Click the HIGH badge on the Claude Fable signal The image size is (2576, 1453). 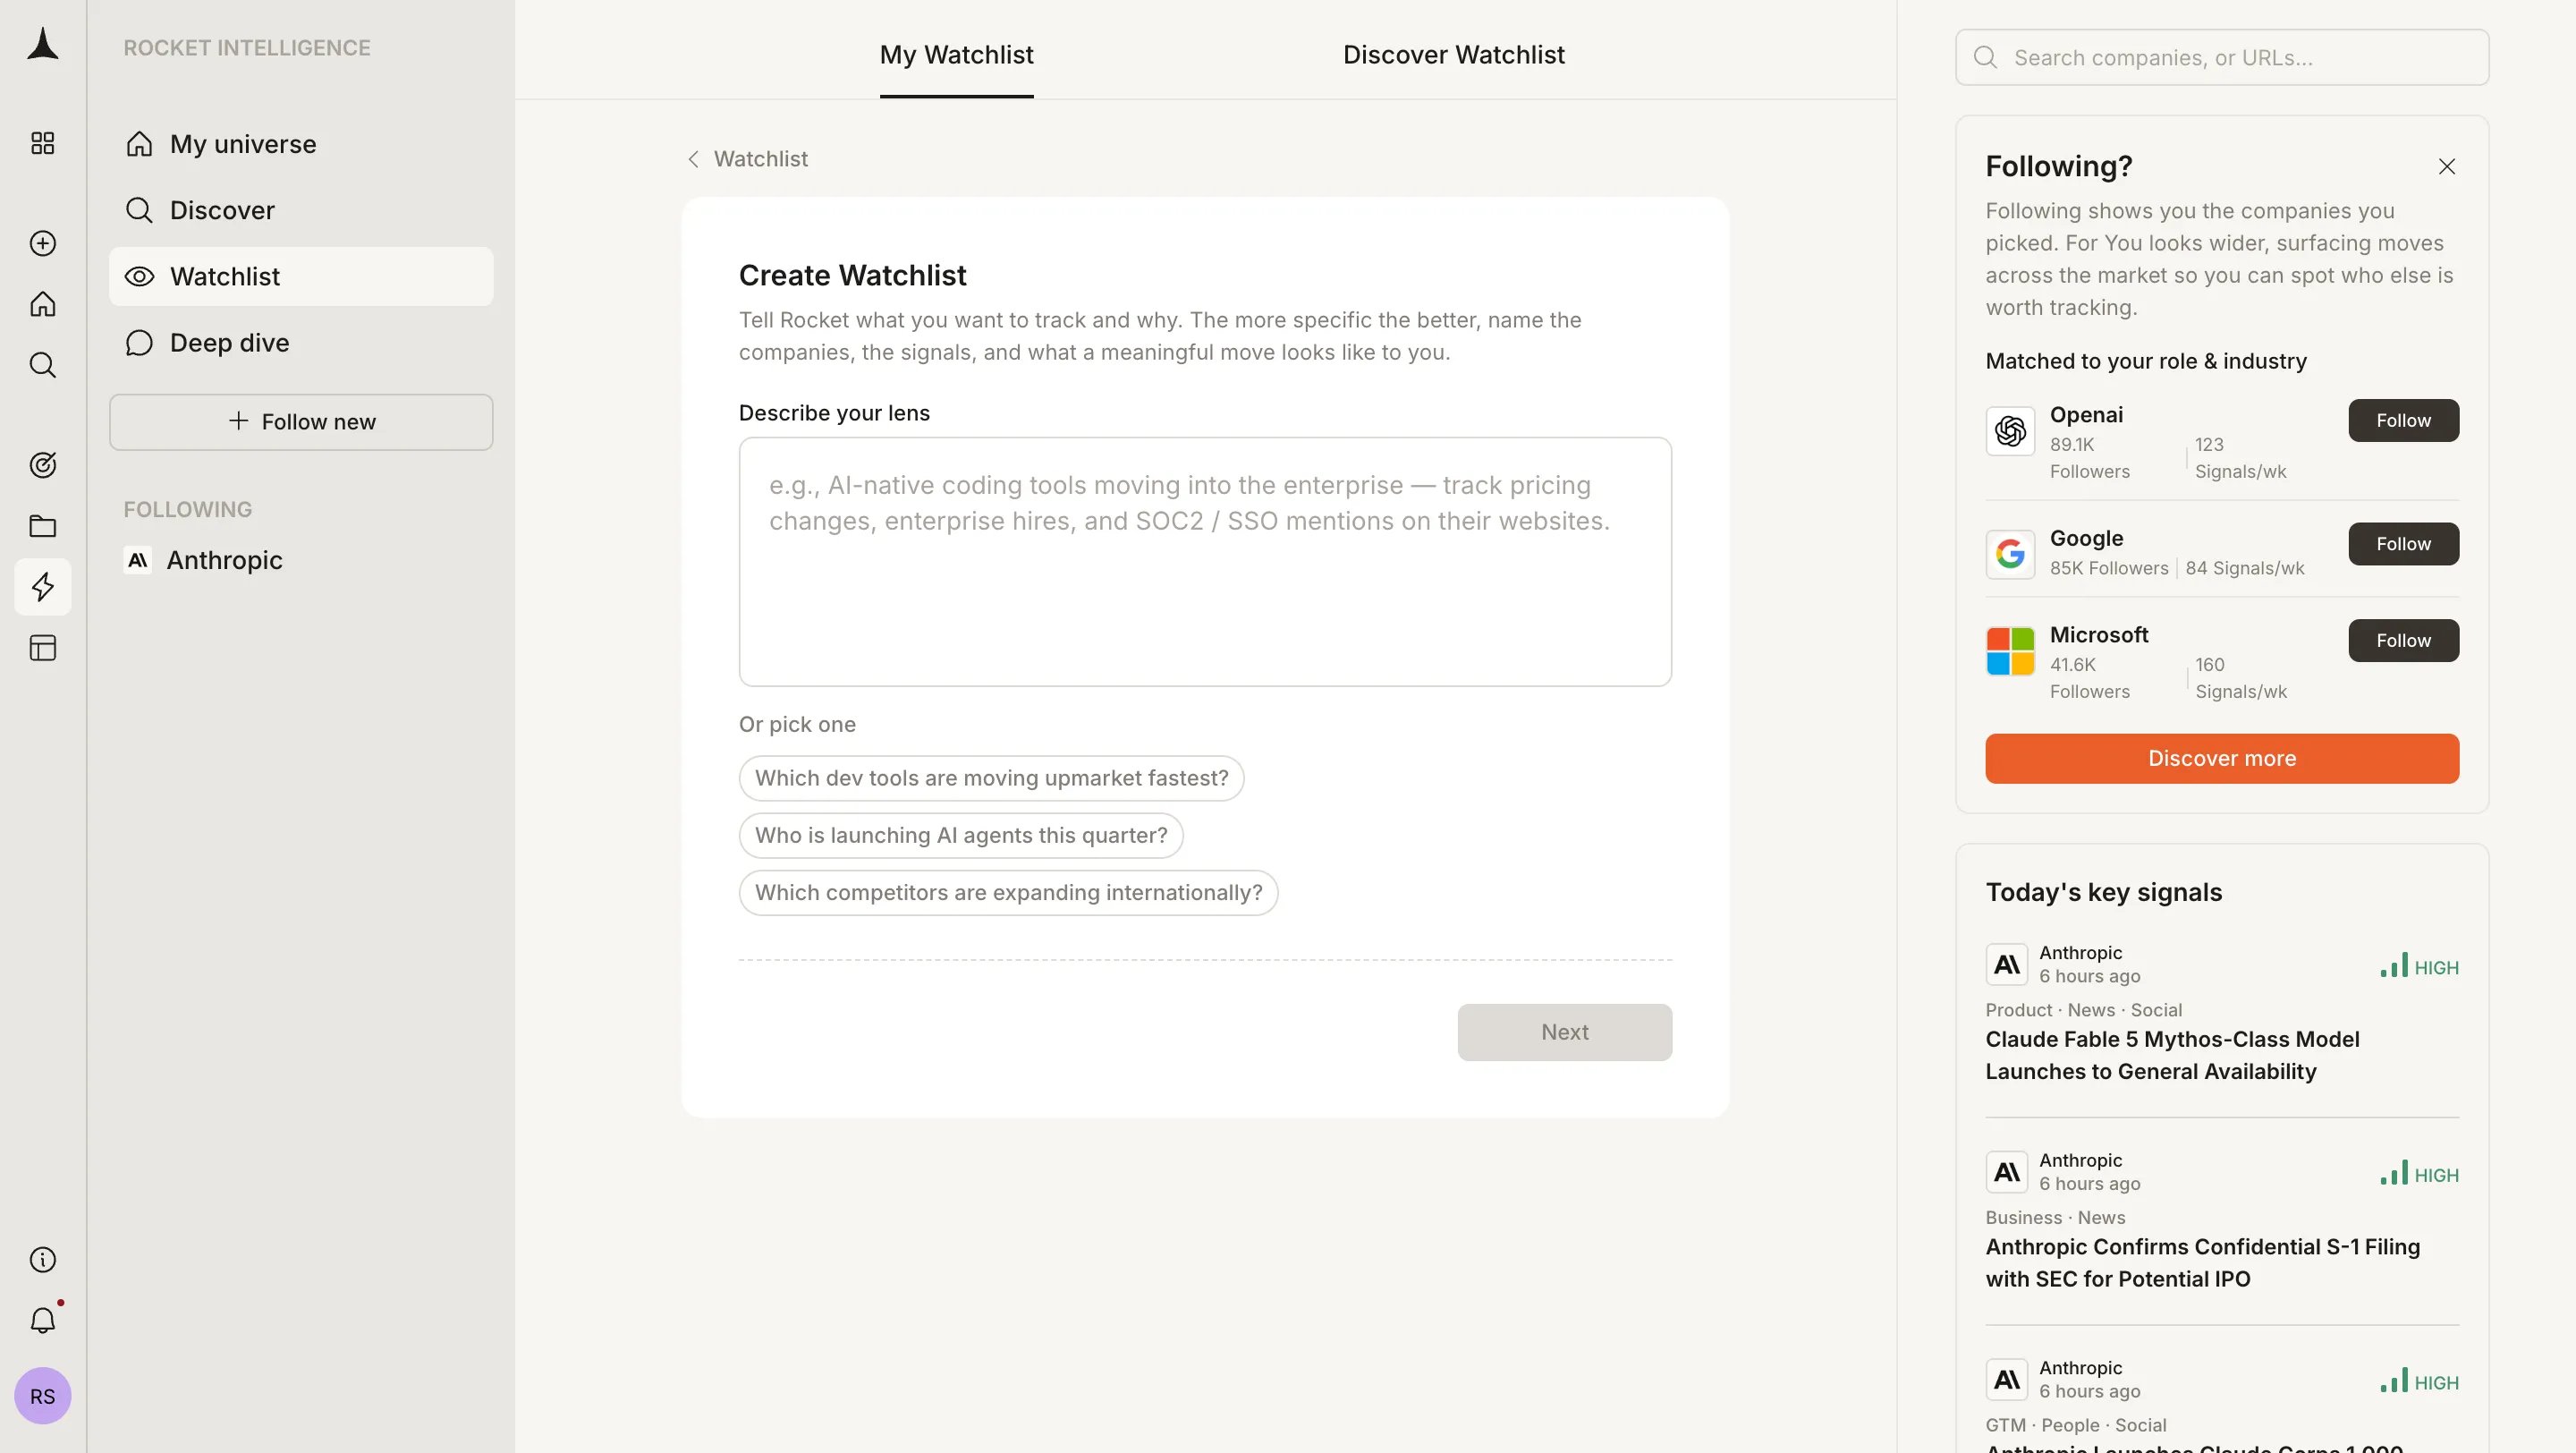[2419, 967]
